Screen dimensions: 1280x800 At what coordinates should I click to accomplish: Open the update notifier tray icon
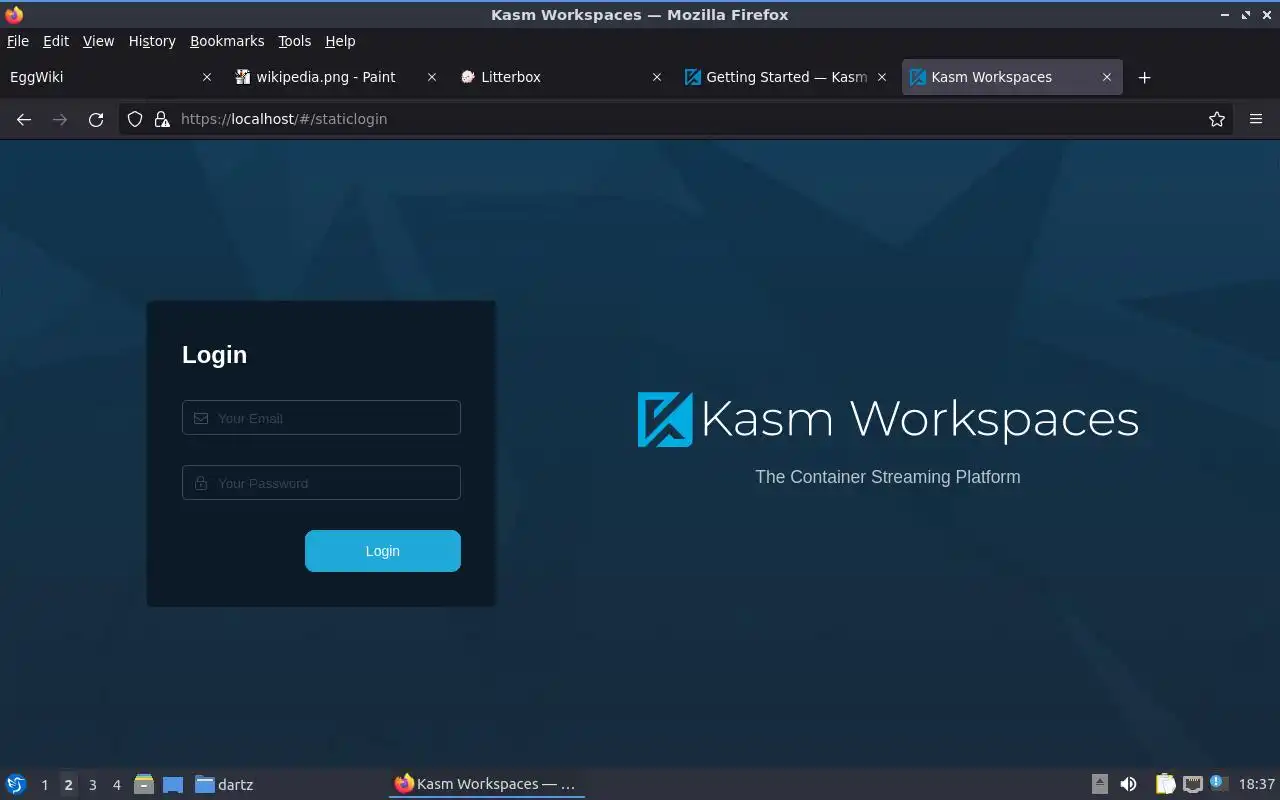tap(1218, 783)
